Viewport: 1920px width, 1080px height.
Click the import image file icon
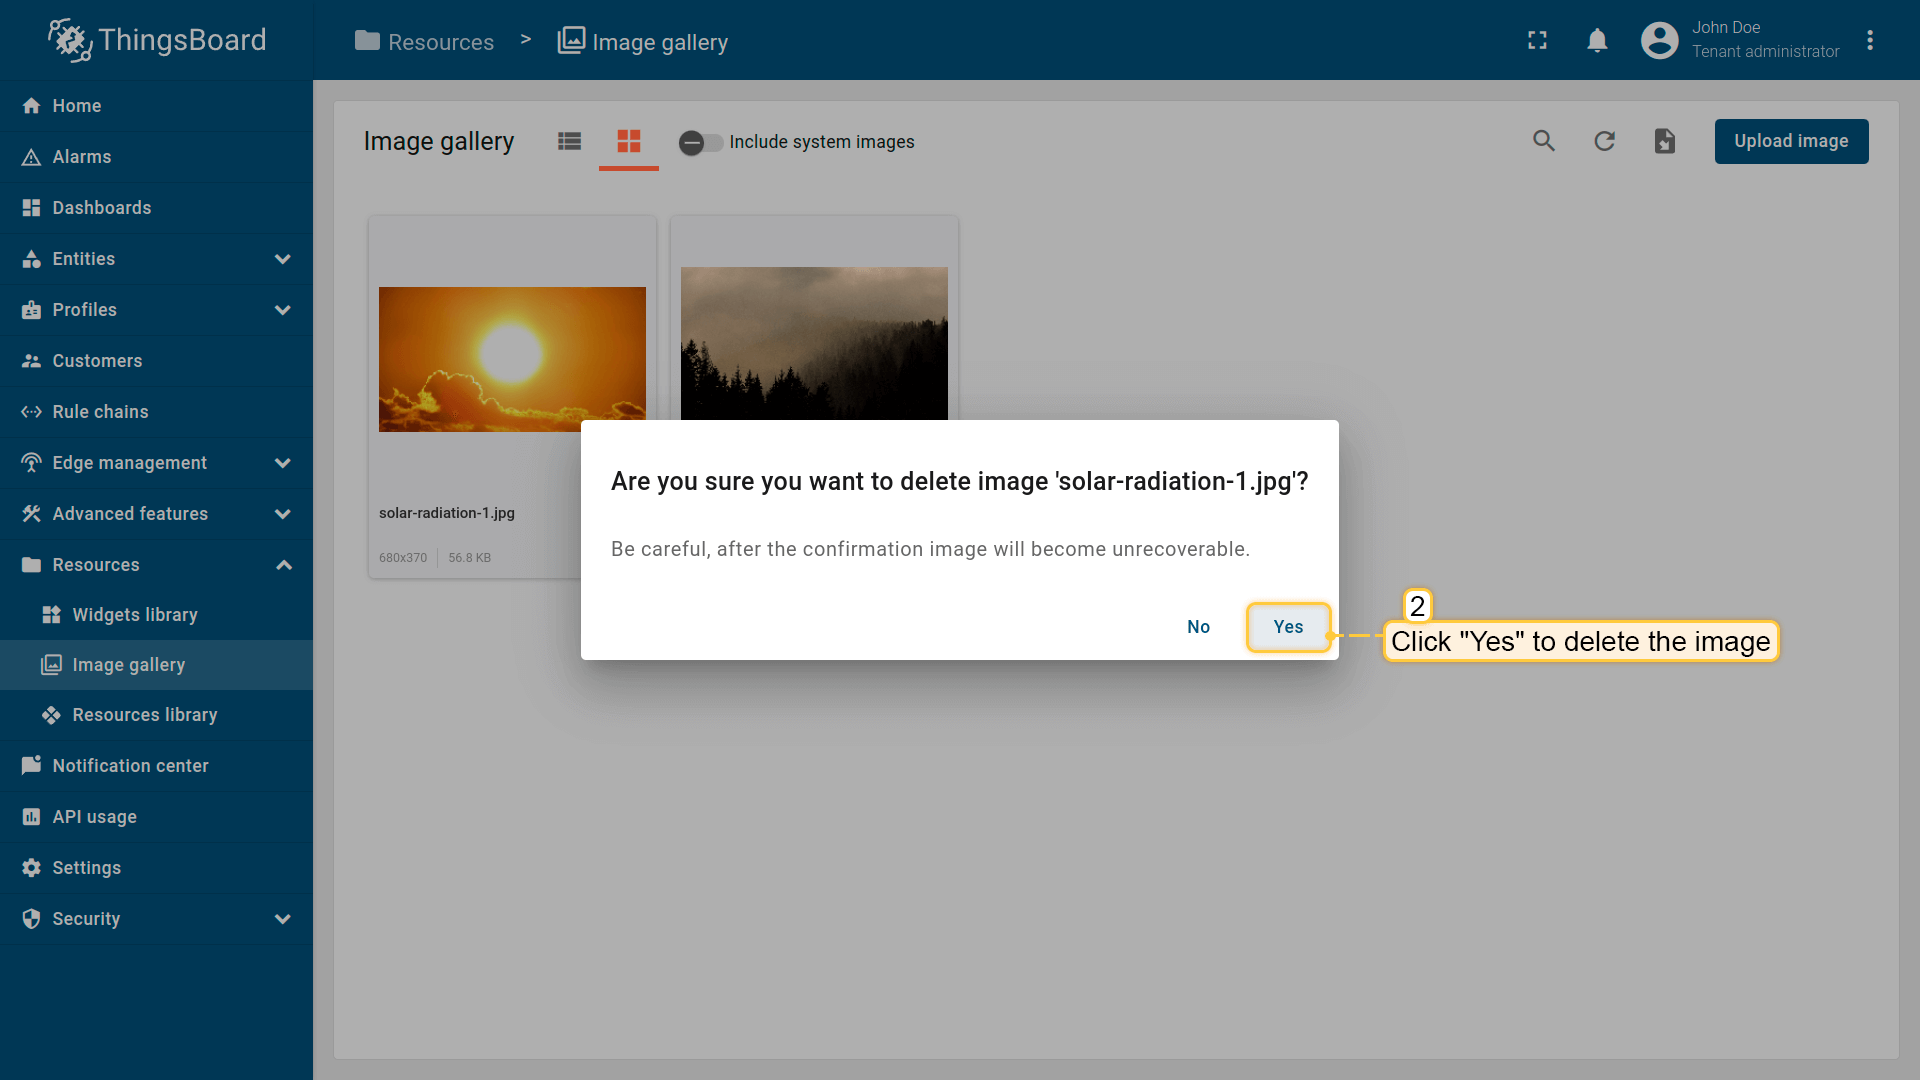(x=1664, y=141)
